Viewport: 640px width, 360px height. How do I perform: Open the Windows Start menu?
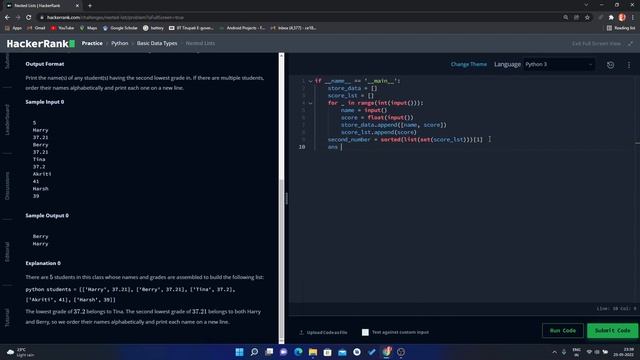(x=240, y=352)
